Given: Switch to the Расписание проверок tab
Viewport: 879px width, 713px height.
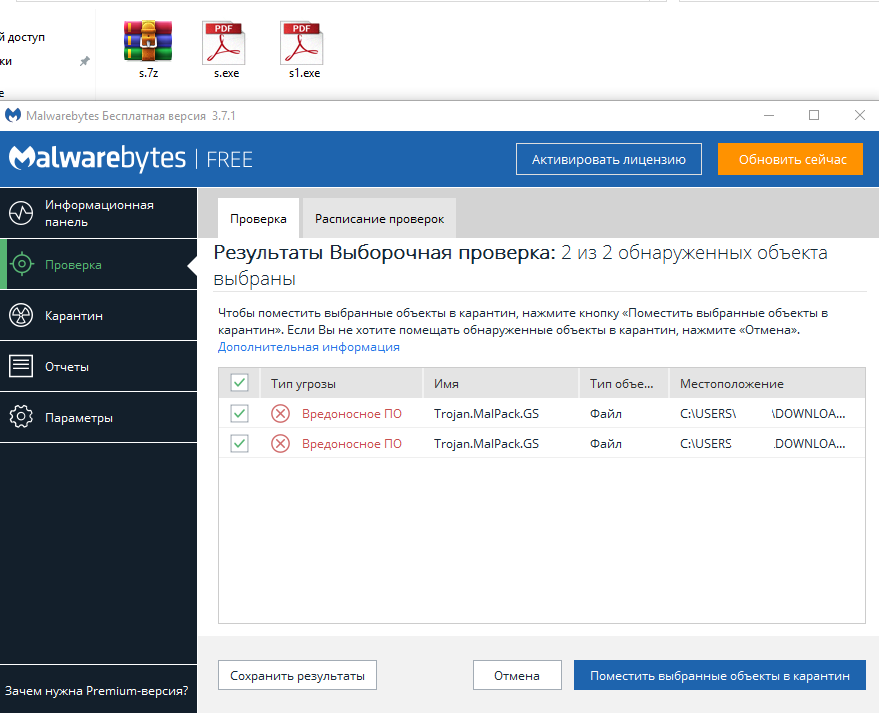Looking at the screenshot, I should (x=380, y=218).
